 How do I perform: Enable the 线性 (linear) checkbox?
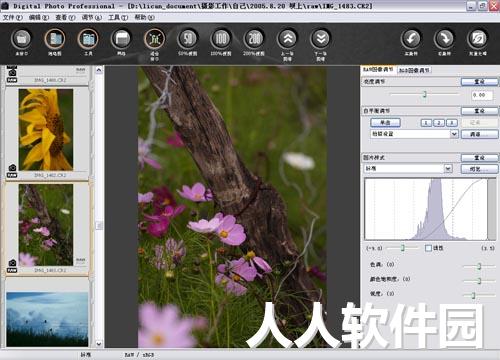click(428, 248)
